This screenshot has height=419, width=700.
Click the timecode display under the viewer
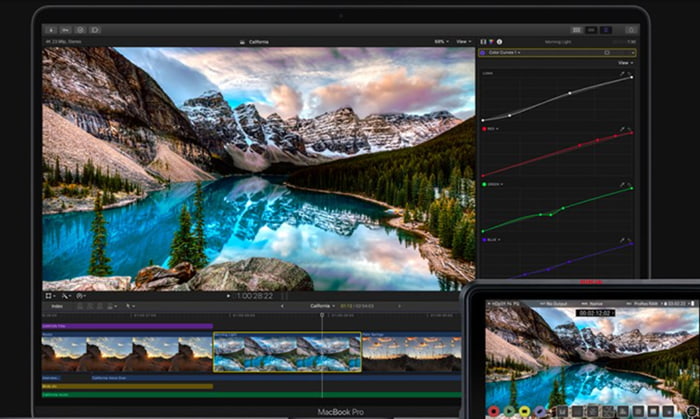[255, 296]
